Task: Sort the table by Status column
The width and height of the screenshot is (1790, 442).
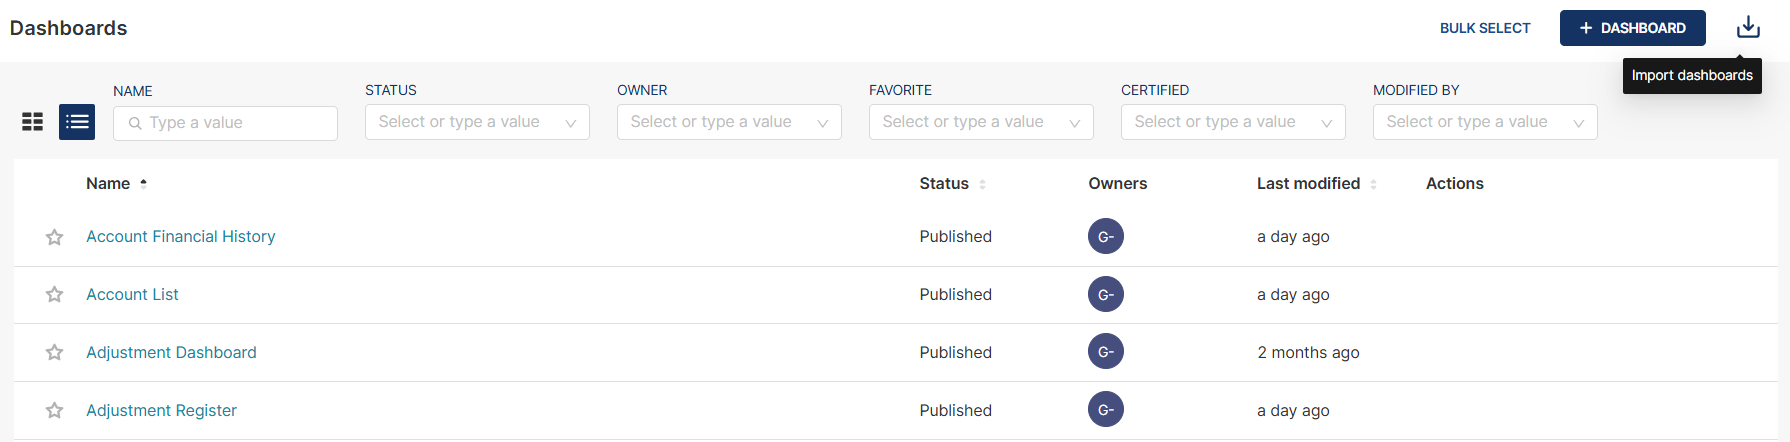Action: (x=944, y=184)
